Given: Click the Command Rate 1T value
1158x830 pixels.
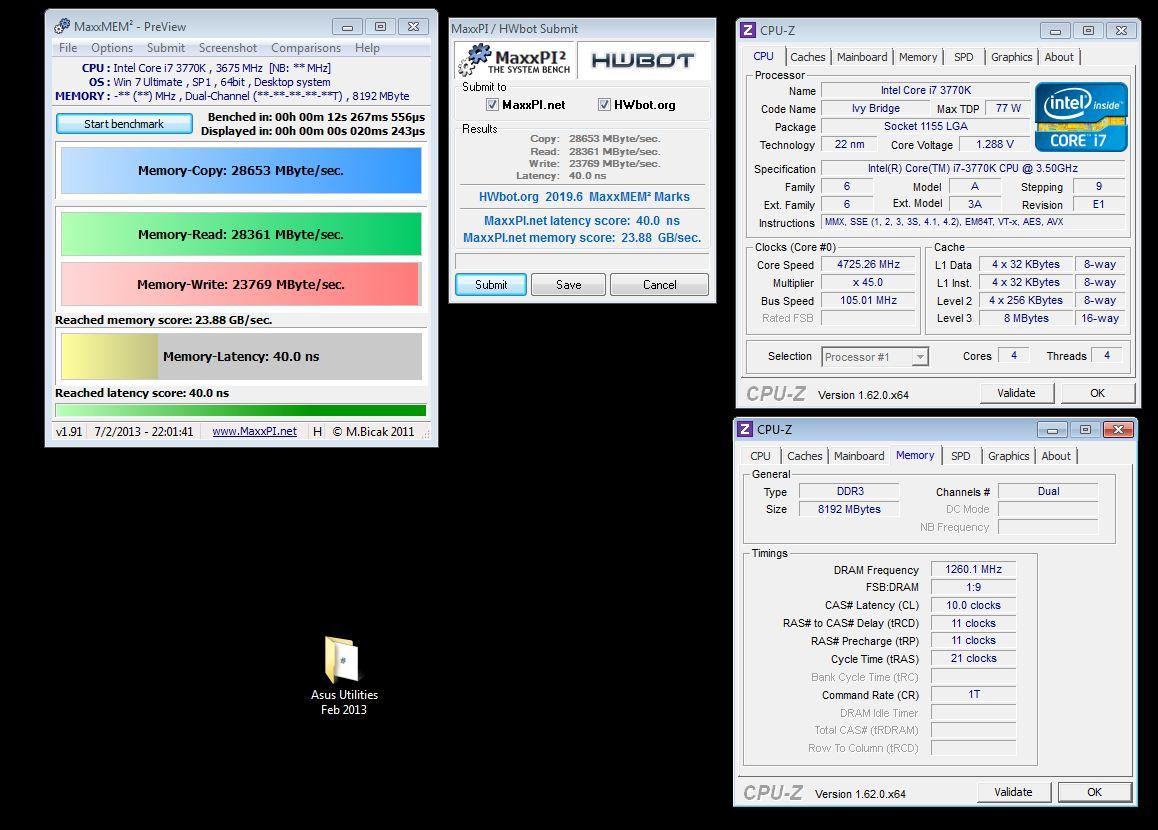Looking at the screenshot, I should 973,695.
